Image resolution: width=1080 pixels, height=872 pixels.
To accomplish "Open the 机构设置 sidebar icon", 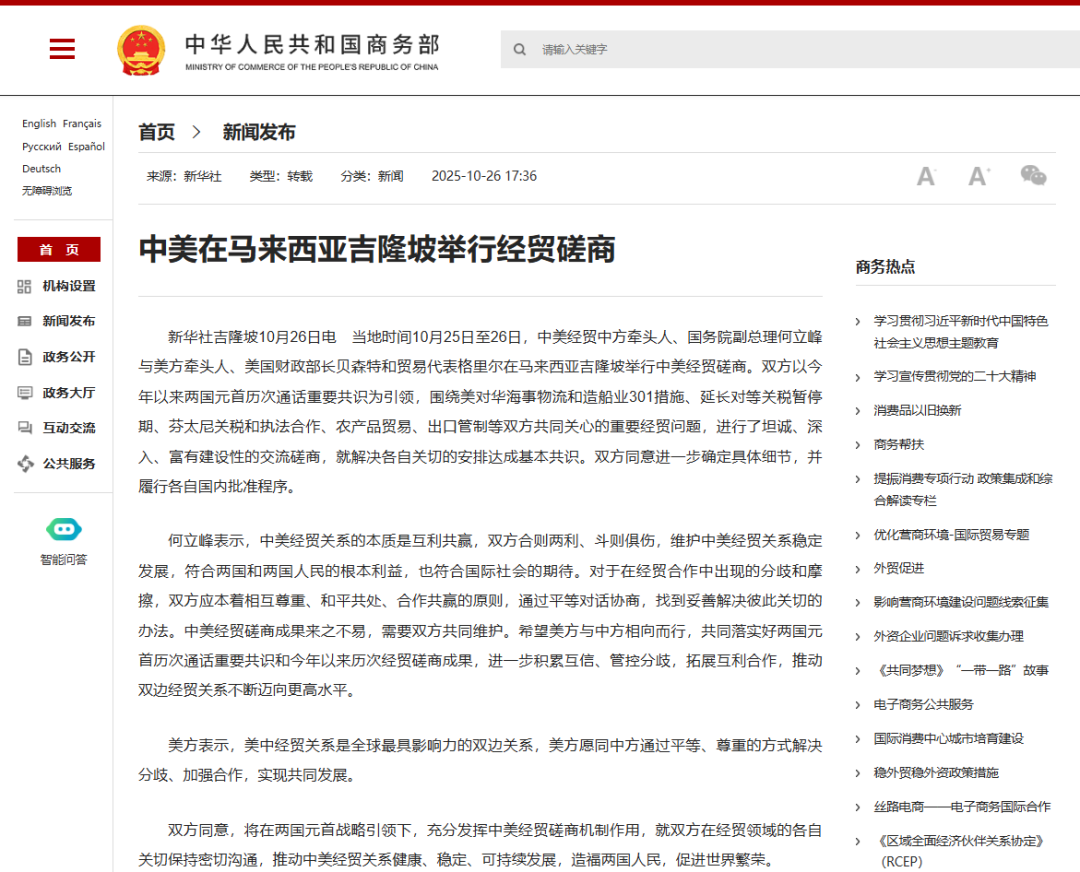I will pos(23,286).
